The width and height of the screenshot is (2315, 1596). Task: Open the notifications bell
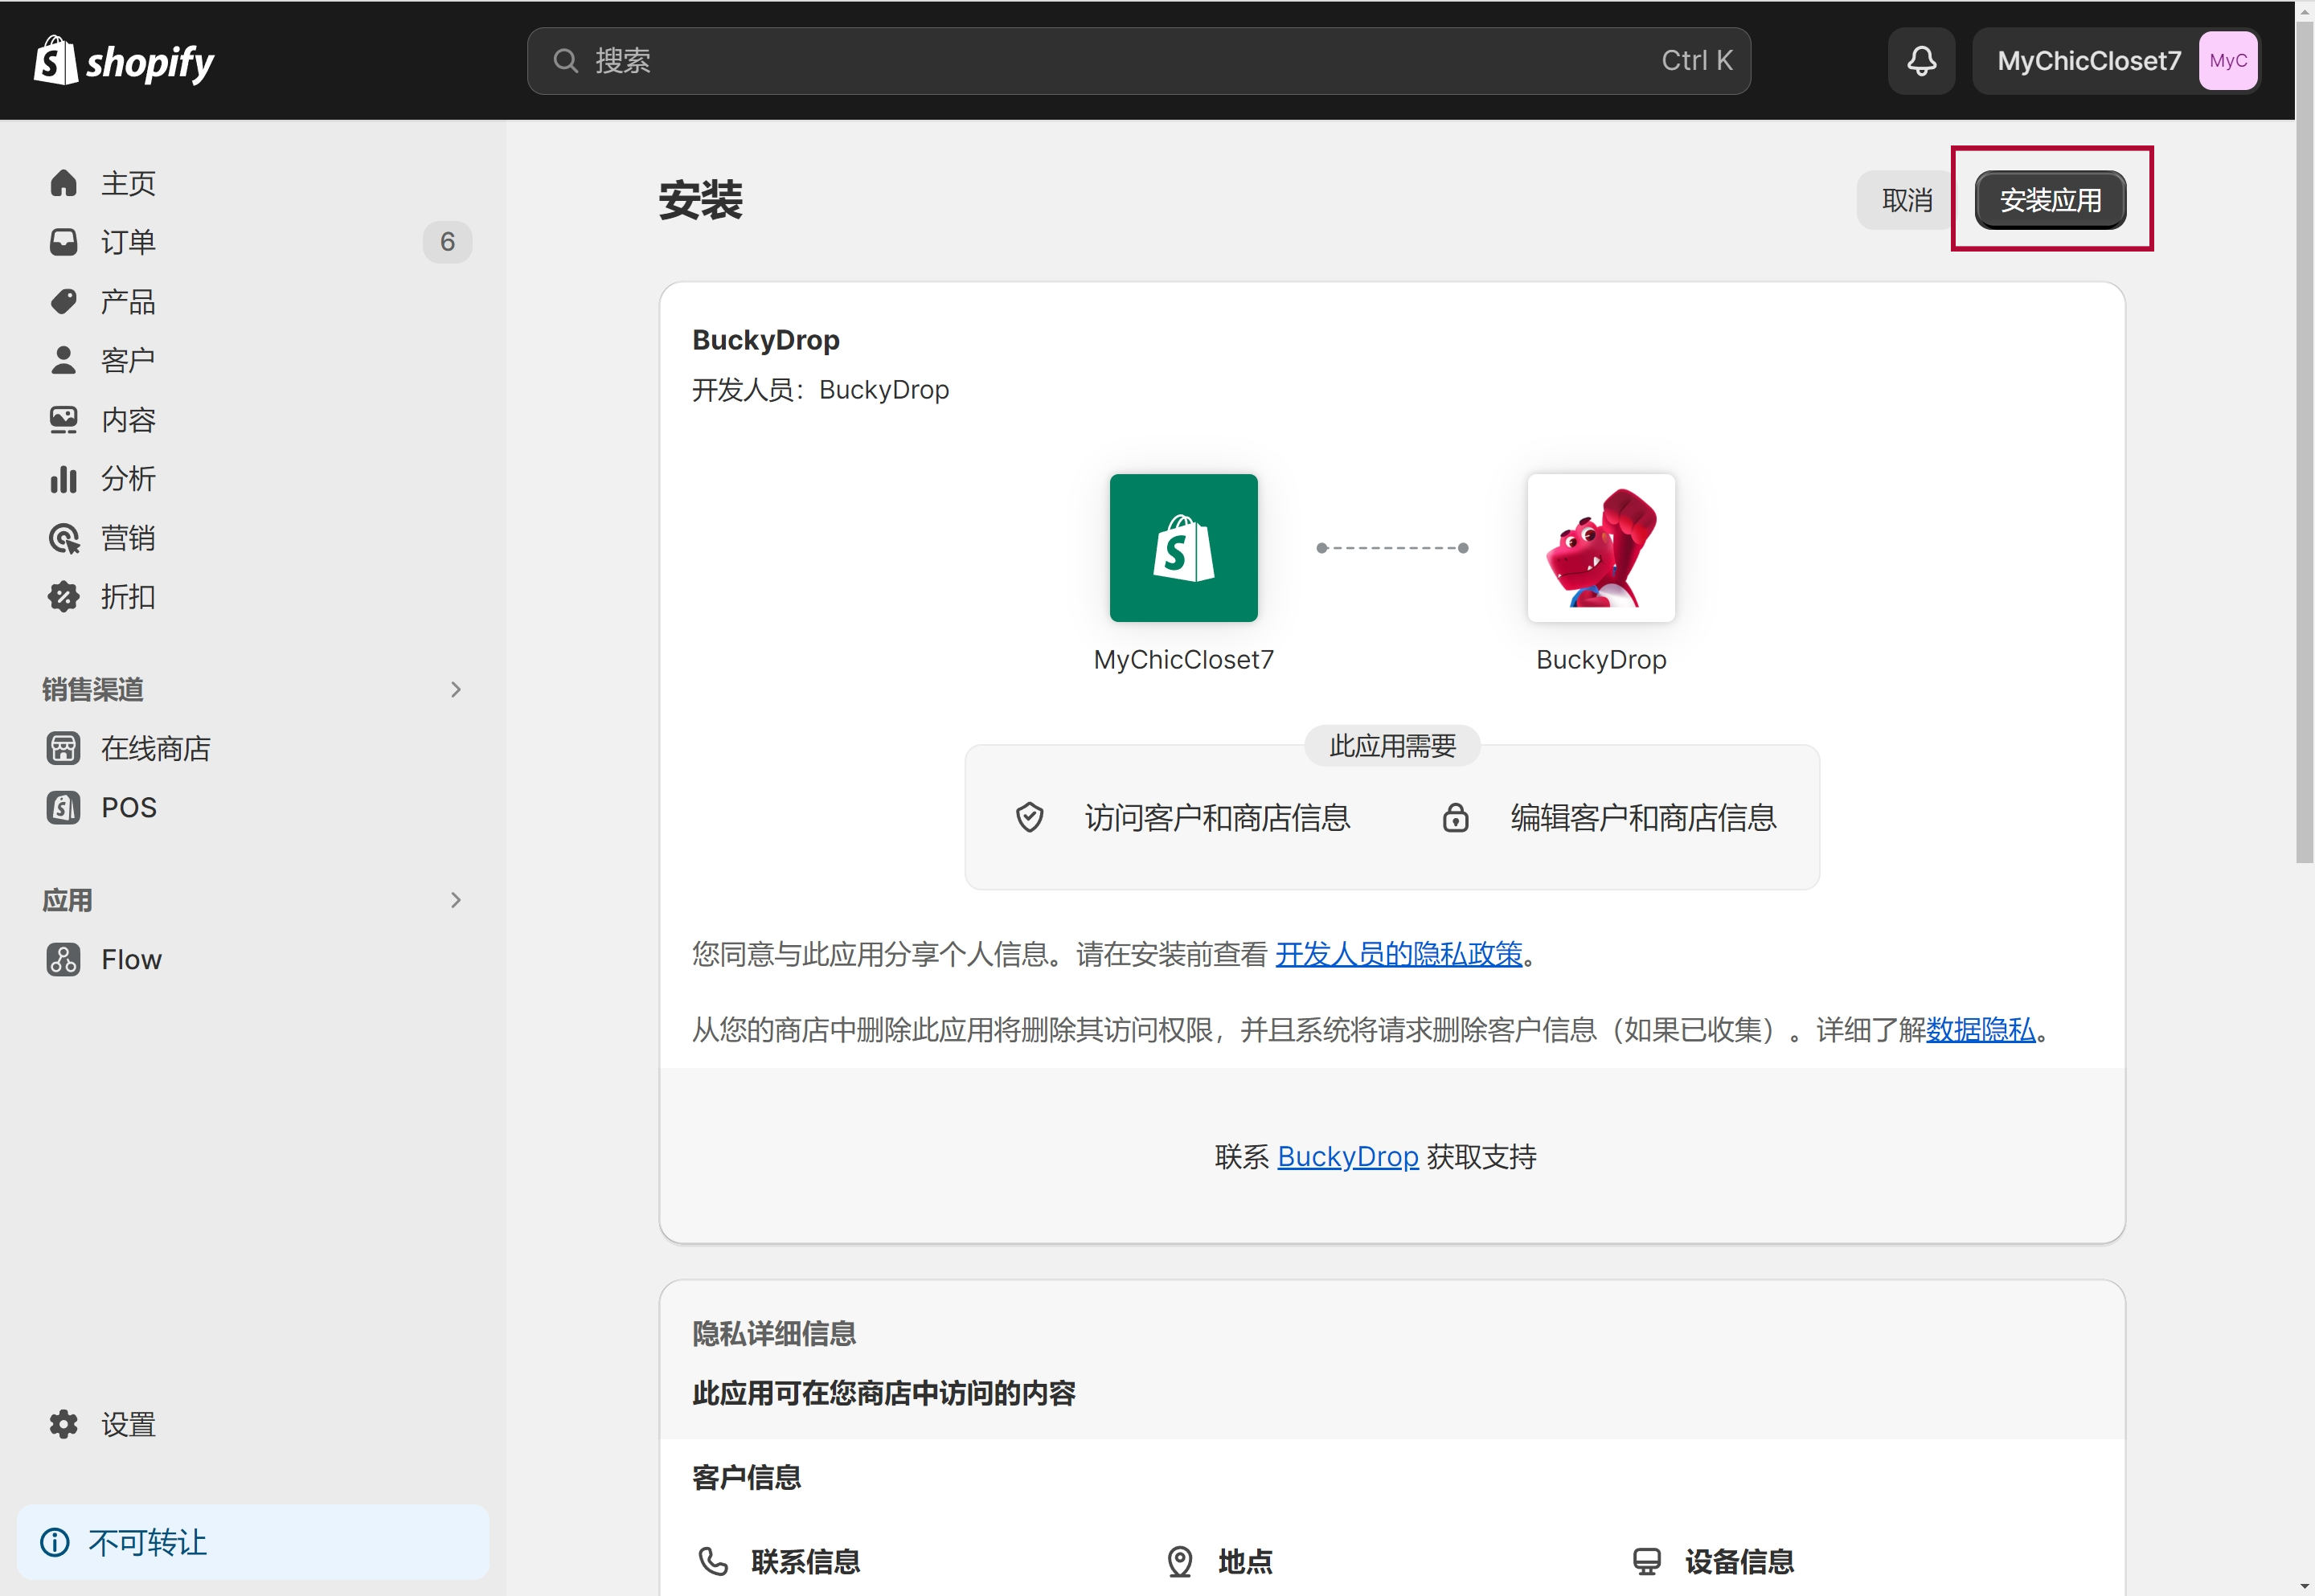coord(1920,61)
